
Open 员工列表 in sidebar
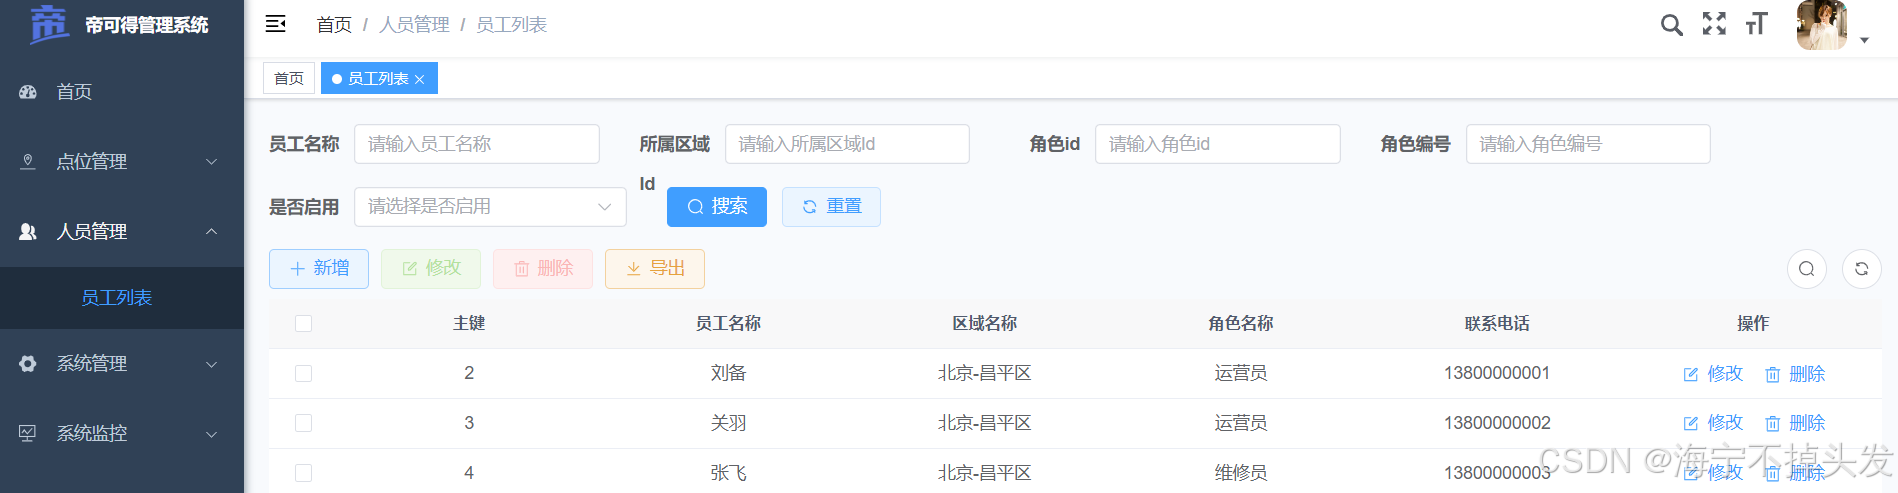tap(122, 298)
